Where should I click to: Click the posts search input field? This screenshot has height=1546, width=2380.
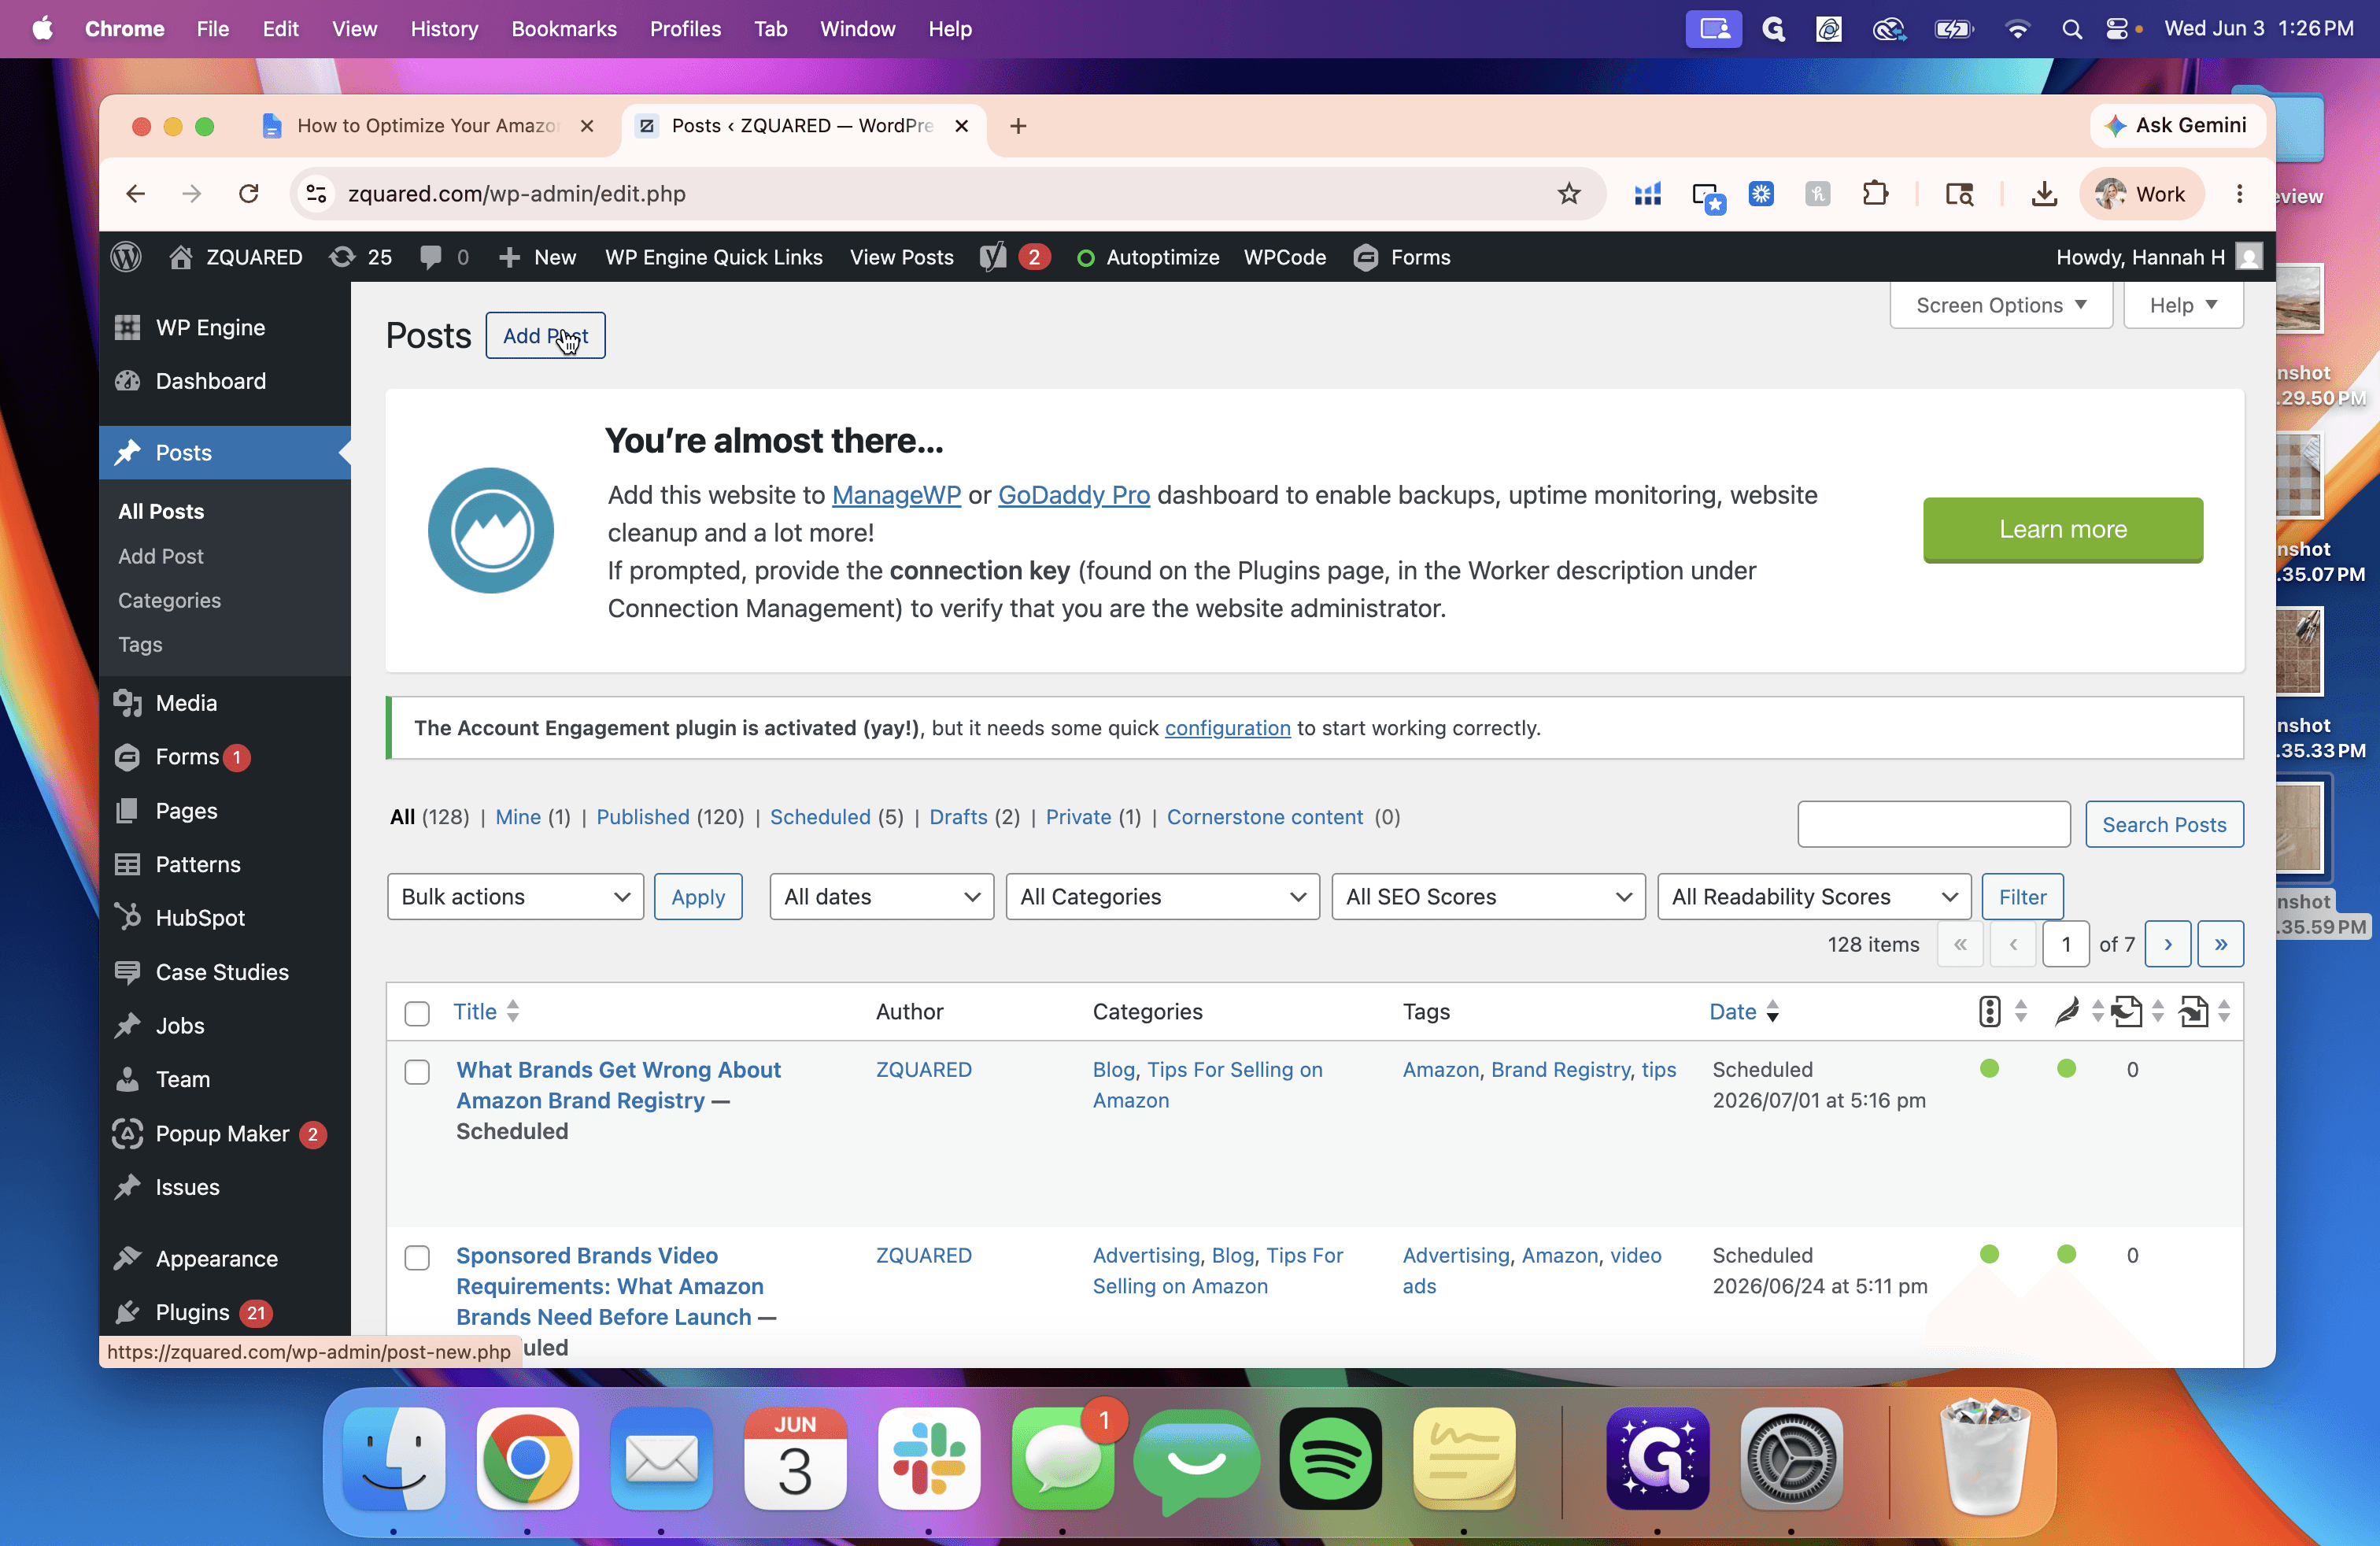1933,824
